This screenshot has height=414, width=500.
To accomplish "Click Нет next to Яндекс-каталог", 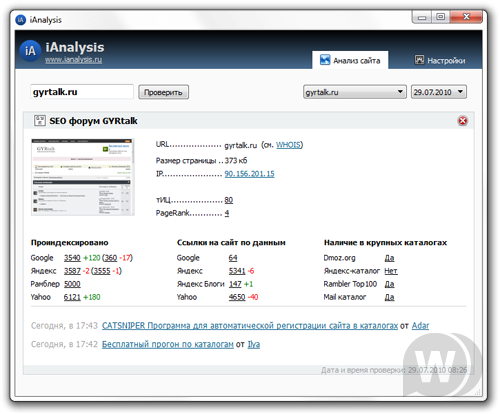I will (x=391, y=271).
